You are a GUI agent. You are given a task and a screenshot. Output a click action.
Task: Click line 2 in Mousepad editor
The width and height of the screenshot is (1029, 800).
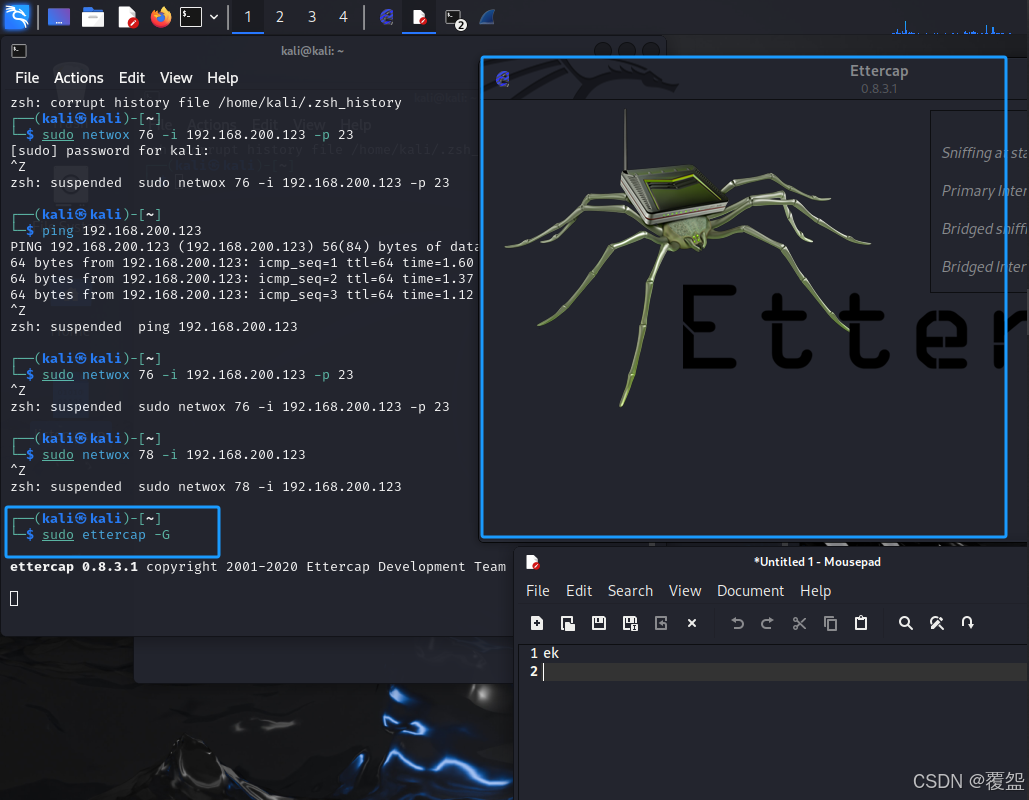tap(784, 671)
